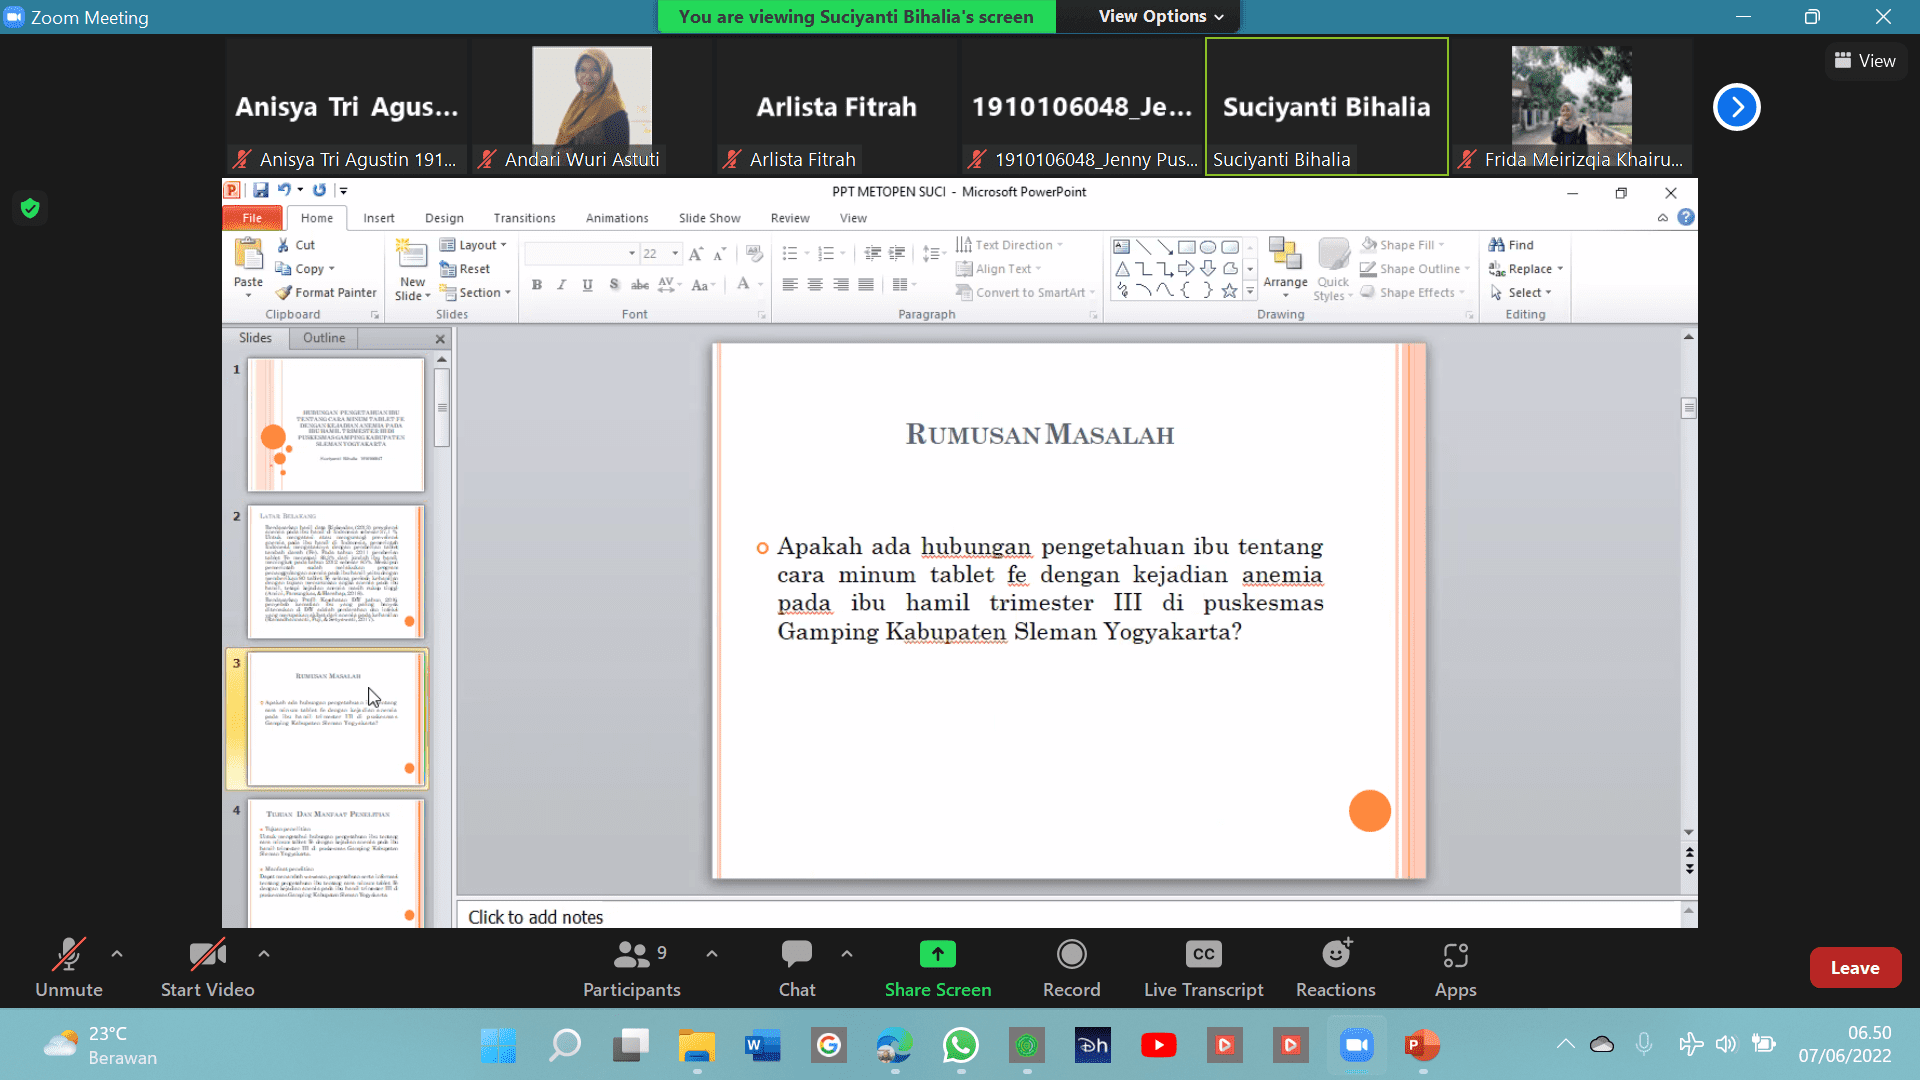Select slide 4 thumbnail Tujuan Dan Manfaat

[x=336, y=863]
